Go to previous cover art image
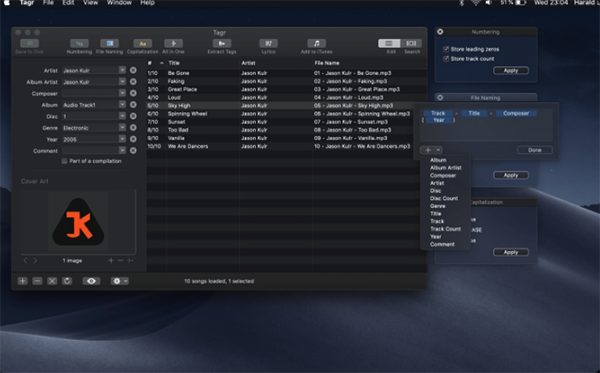The width and height of the screenshot is (600, 373). [25, 261]
